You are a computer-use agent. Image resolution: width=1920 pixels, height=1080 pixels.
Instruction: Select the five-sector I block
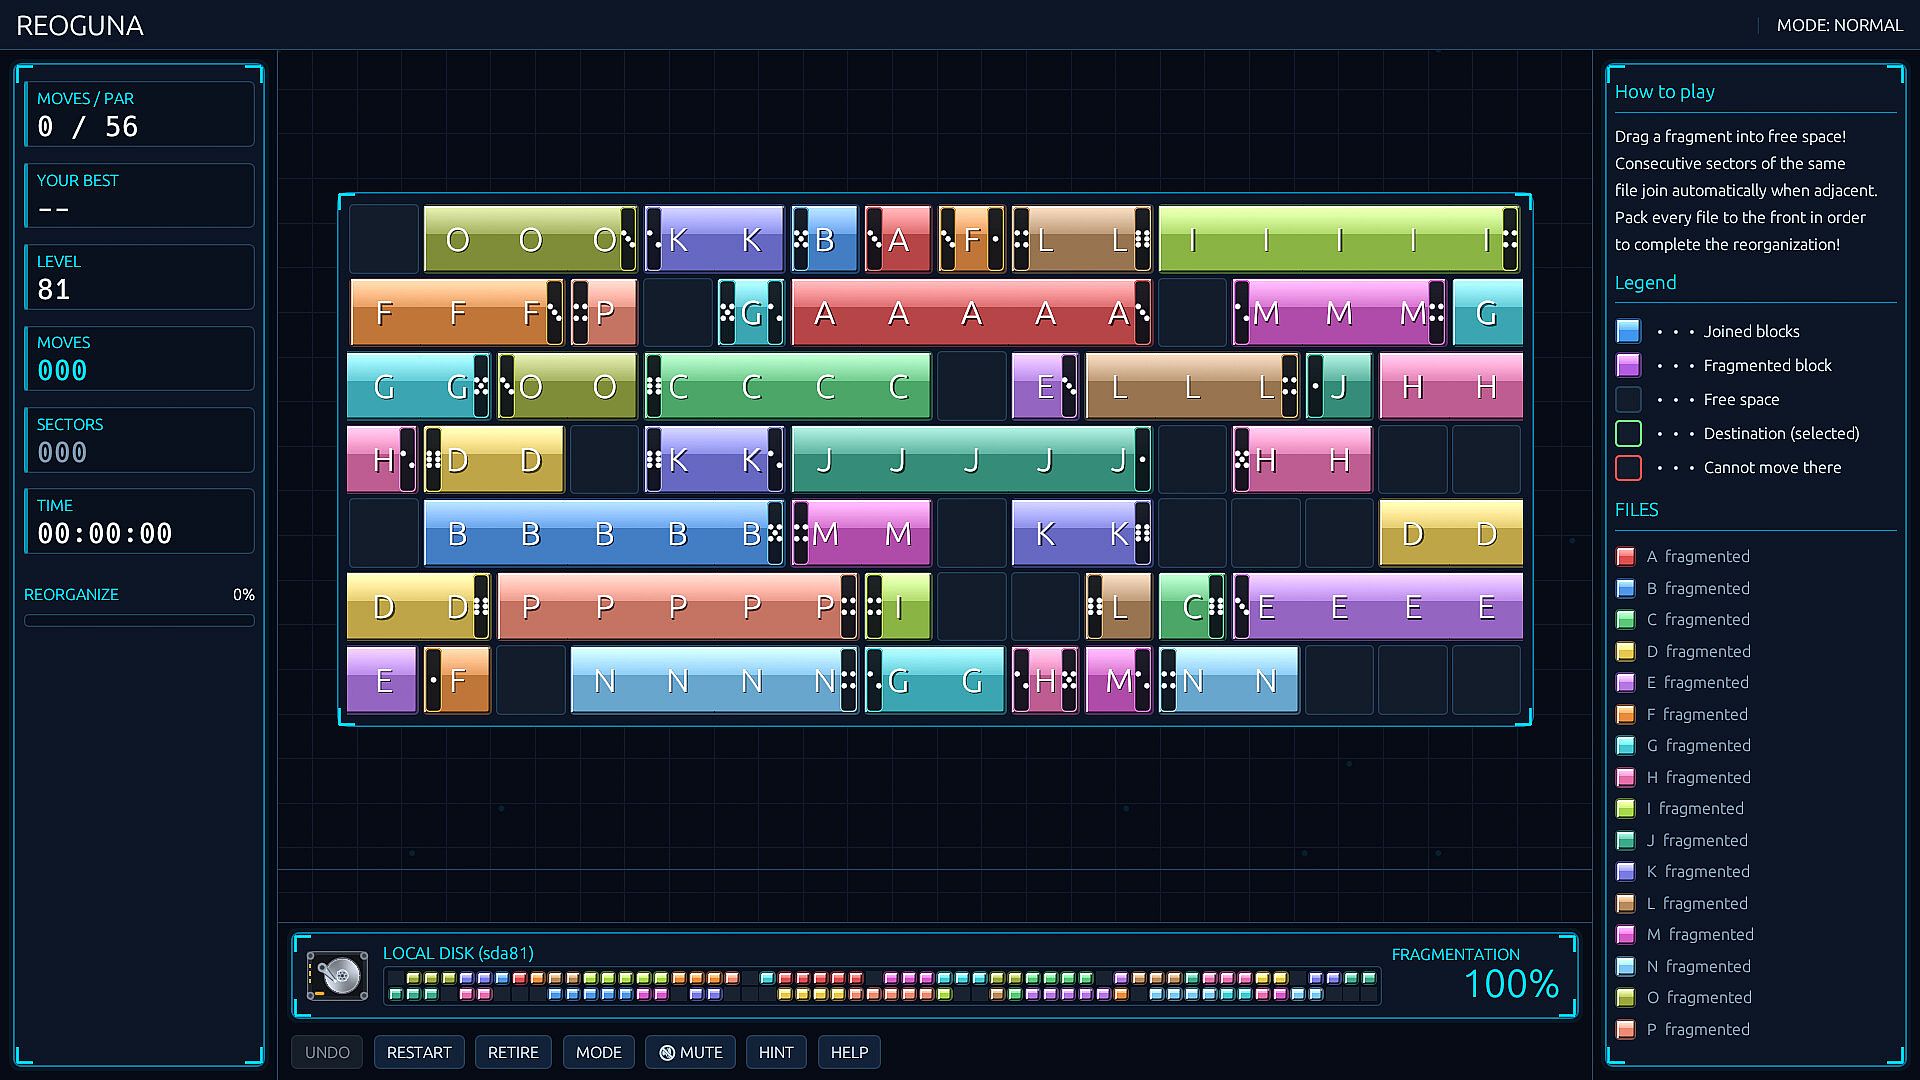click(x=1339, y=240)
